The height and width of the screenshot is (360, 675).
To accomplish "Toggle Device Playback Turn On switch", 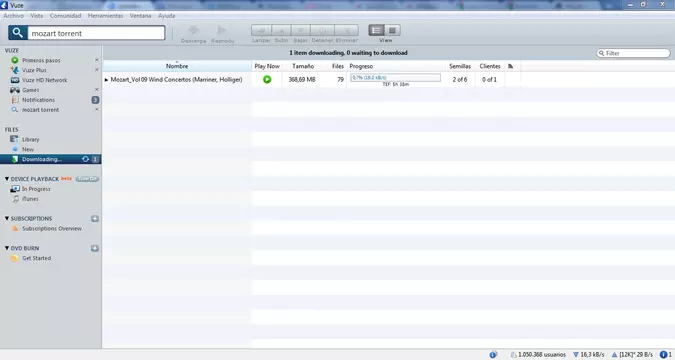I will click(87, 179).
